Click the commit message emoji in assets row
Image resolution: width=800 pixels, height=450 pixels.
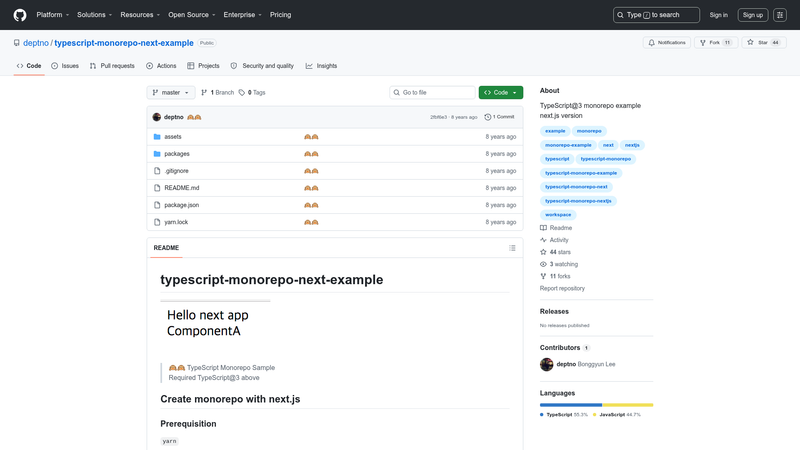pyautogui.click(x=311, y=137)
